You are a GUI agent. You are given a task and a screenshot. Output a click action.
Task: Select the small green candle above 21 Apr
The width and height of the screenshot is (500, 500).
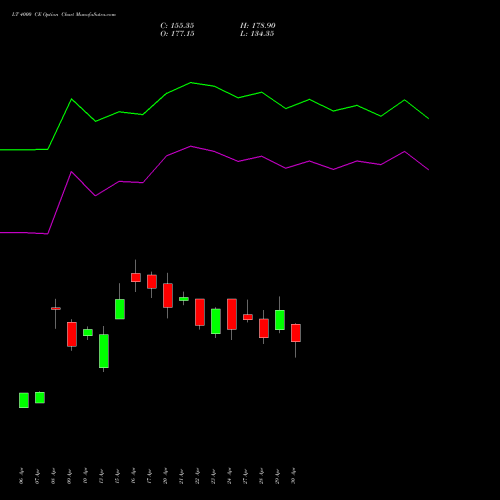184,299
